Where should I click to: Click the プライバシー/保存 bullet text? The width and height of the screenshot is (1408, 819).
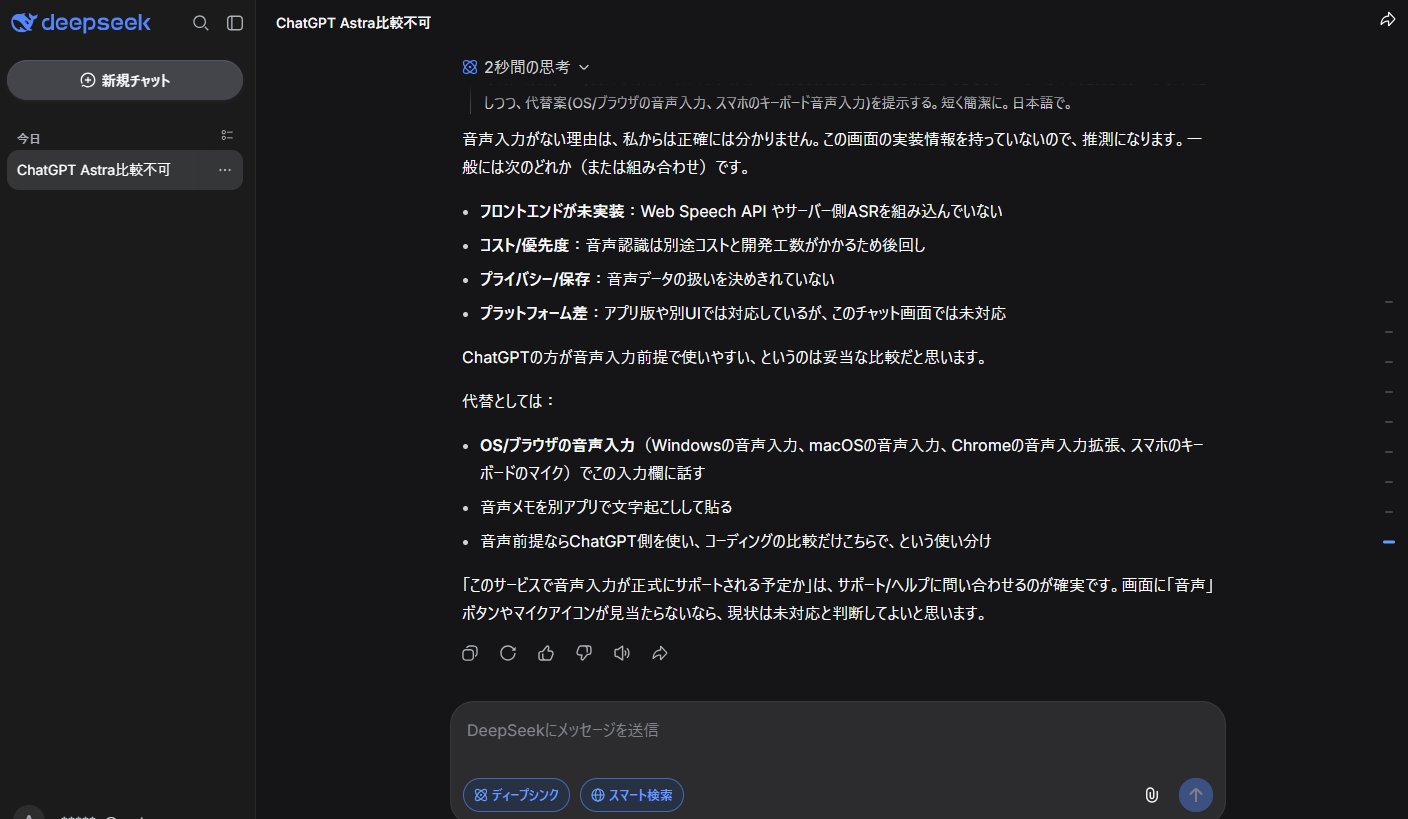tap(657, 279)
